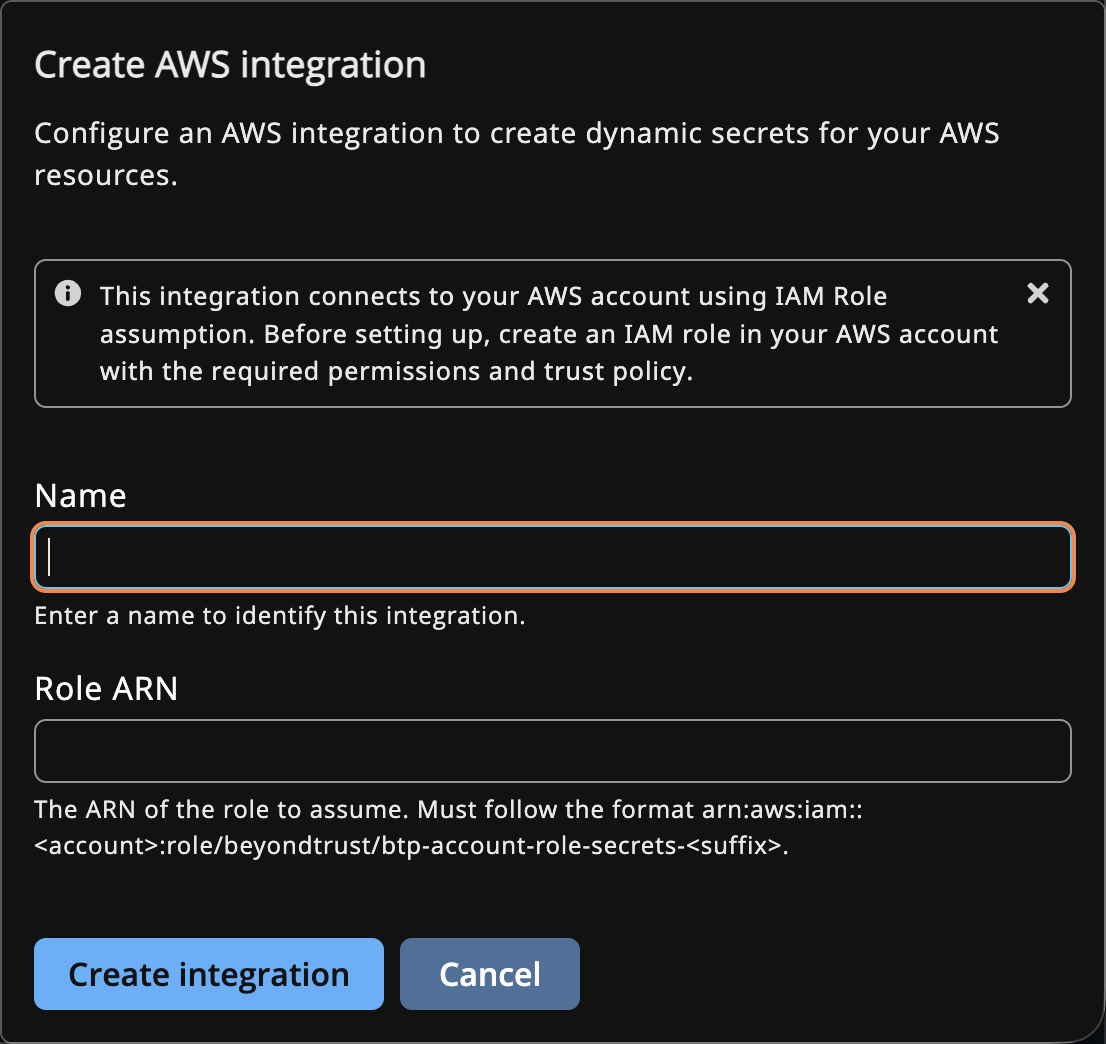Cancel the AWS integration dialog

tap(490, 973)
